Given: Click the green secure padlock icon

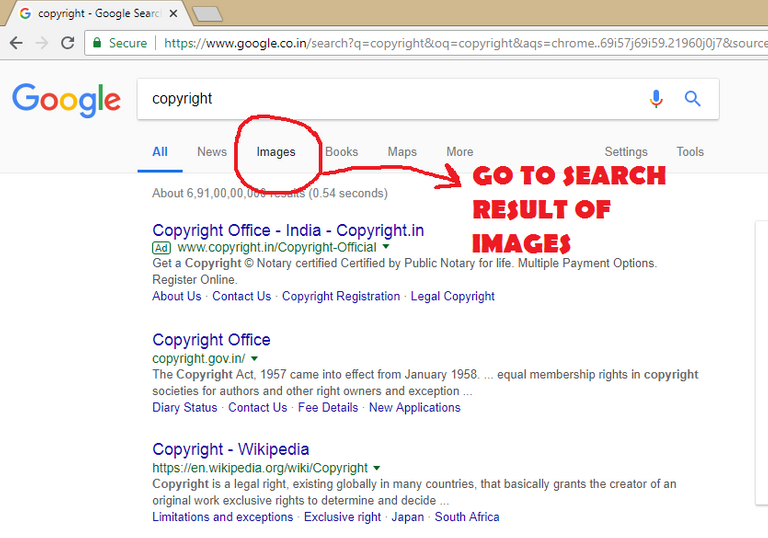Looking at the screenshot, I should [96, 43].
